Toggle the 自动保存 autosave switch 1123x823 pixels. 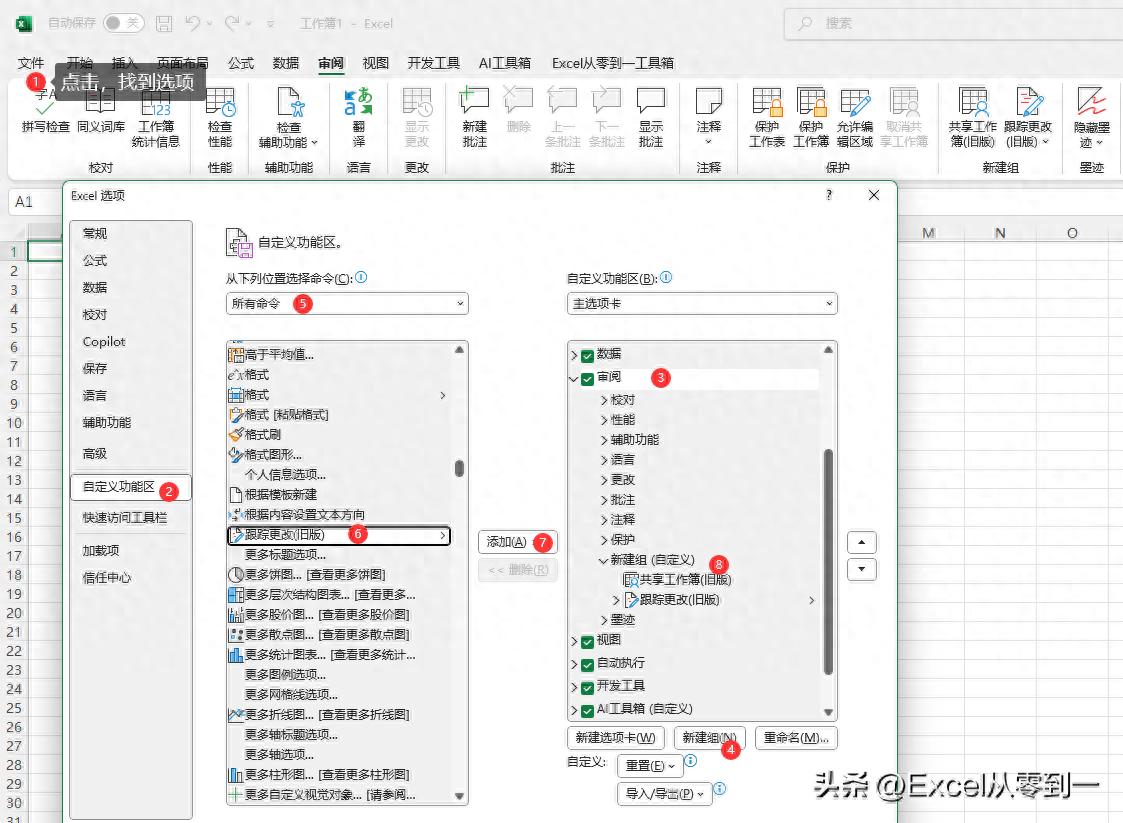click(123, 23)
